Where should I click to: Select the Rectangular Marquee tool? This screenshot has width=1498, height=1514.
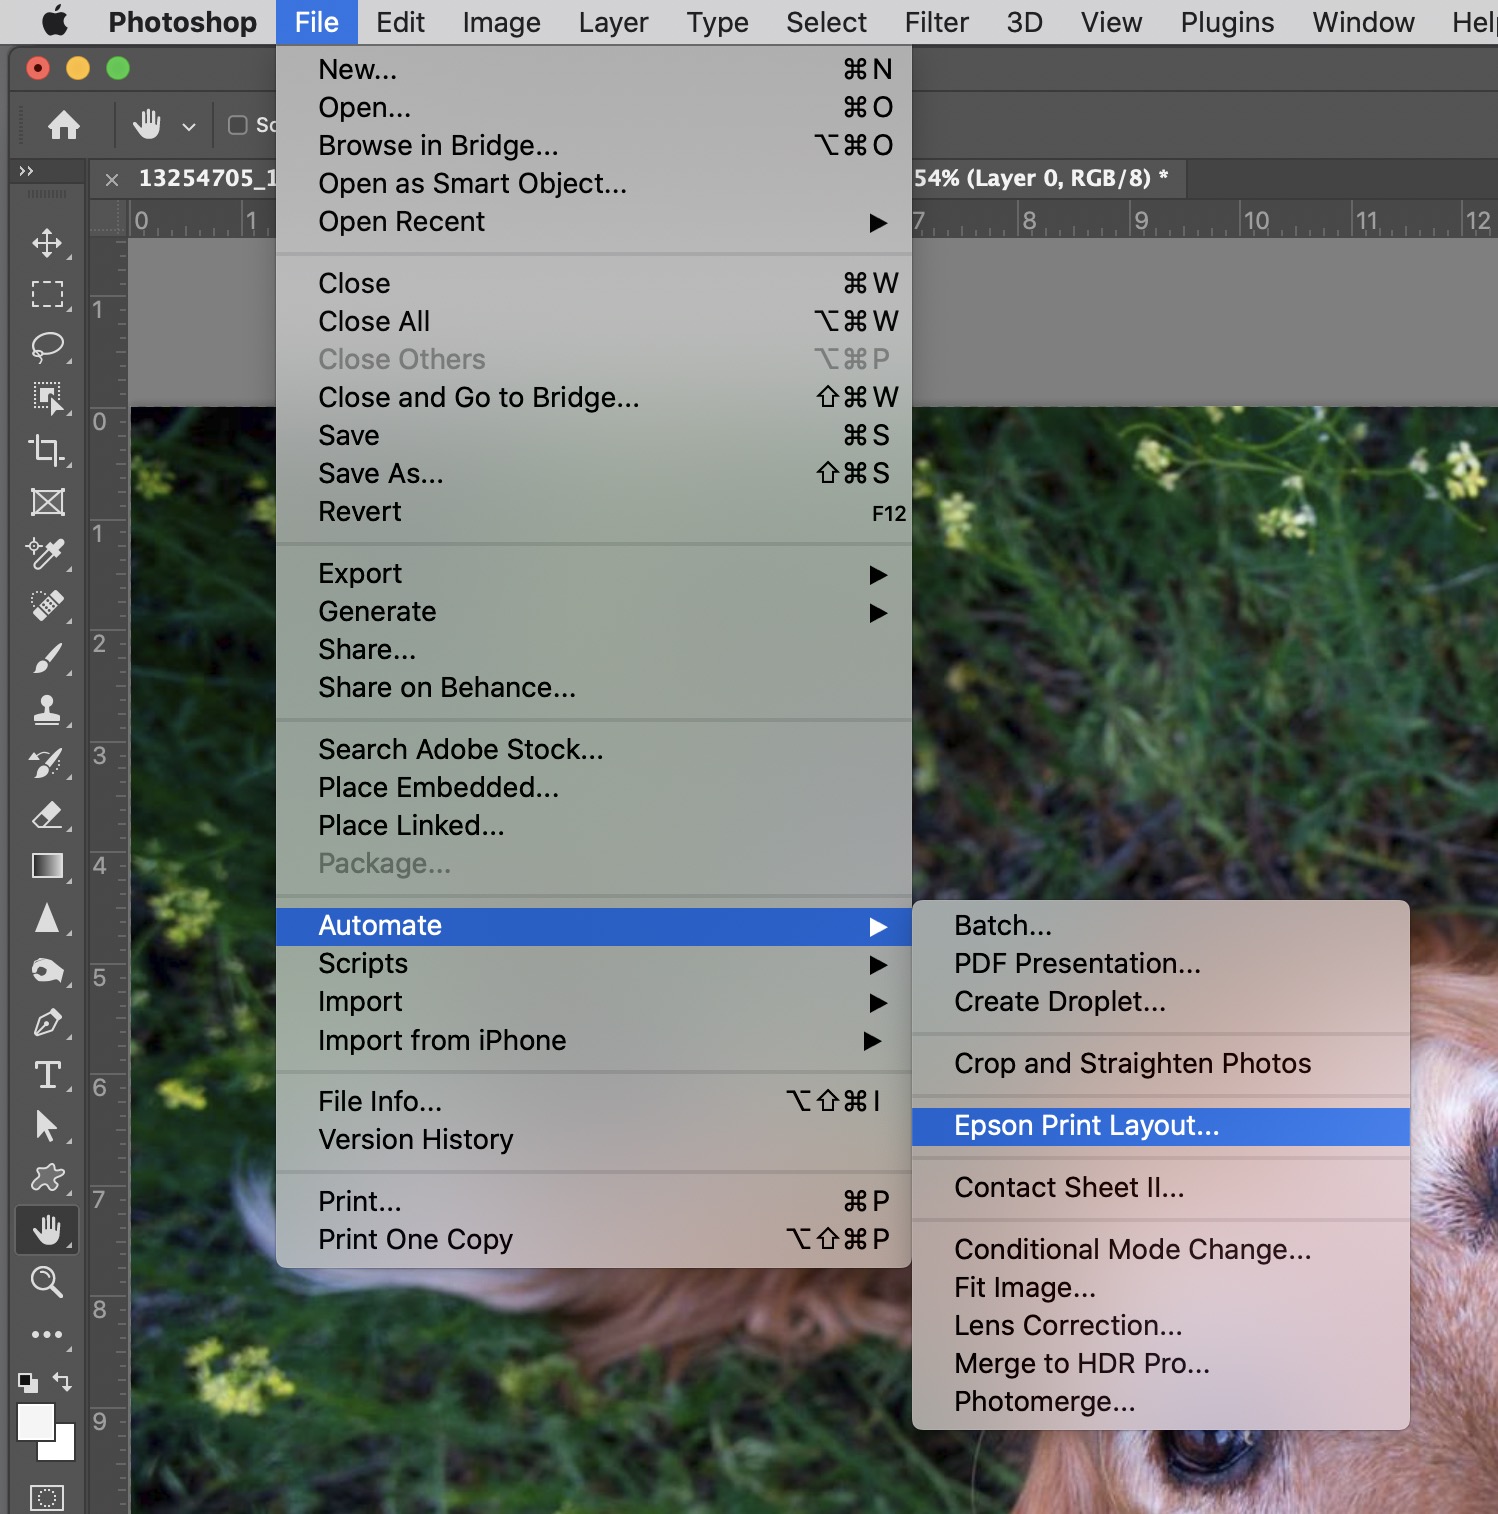(x=46, y=294)
